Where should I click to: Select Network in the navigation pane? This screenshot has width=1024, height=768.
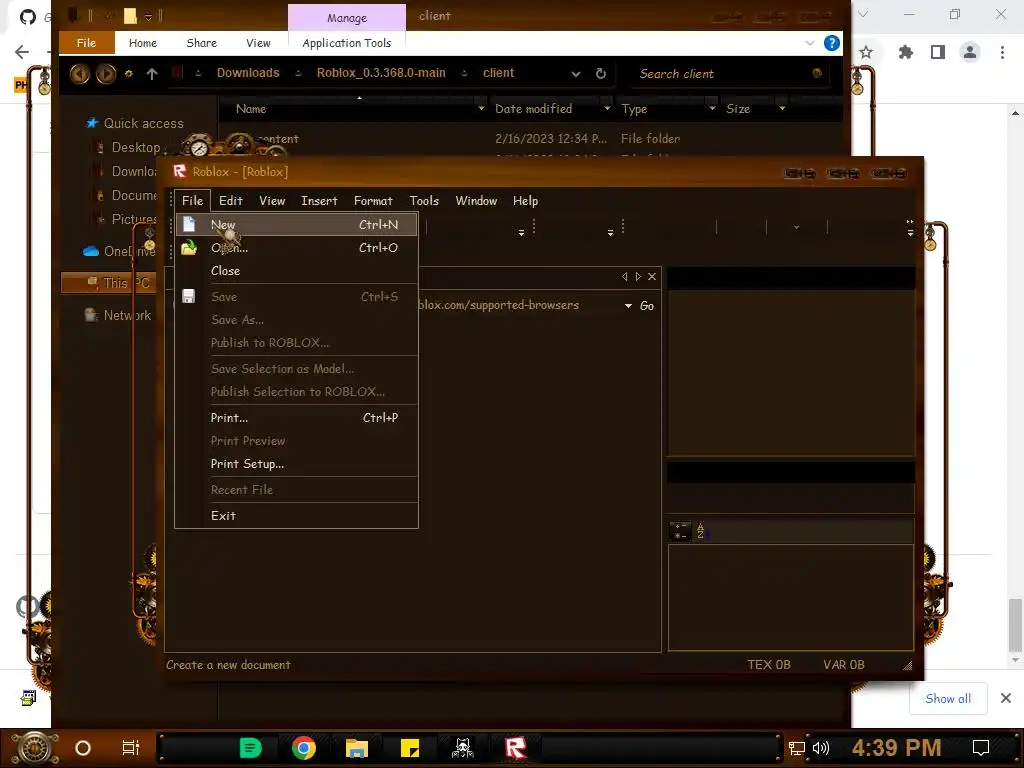point(127,315)
